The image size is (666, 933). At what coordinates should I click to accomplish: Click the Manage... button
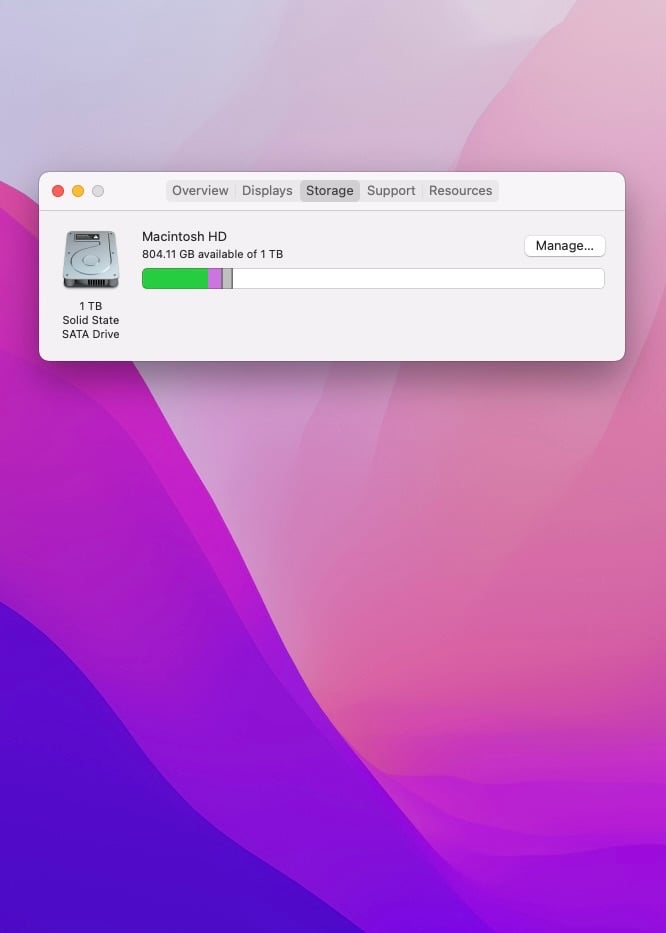pos(565,246)
